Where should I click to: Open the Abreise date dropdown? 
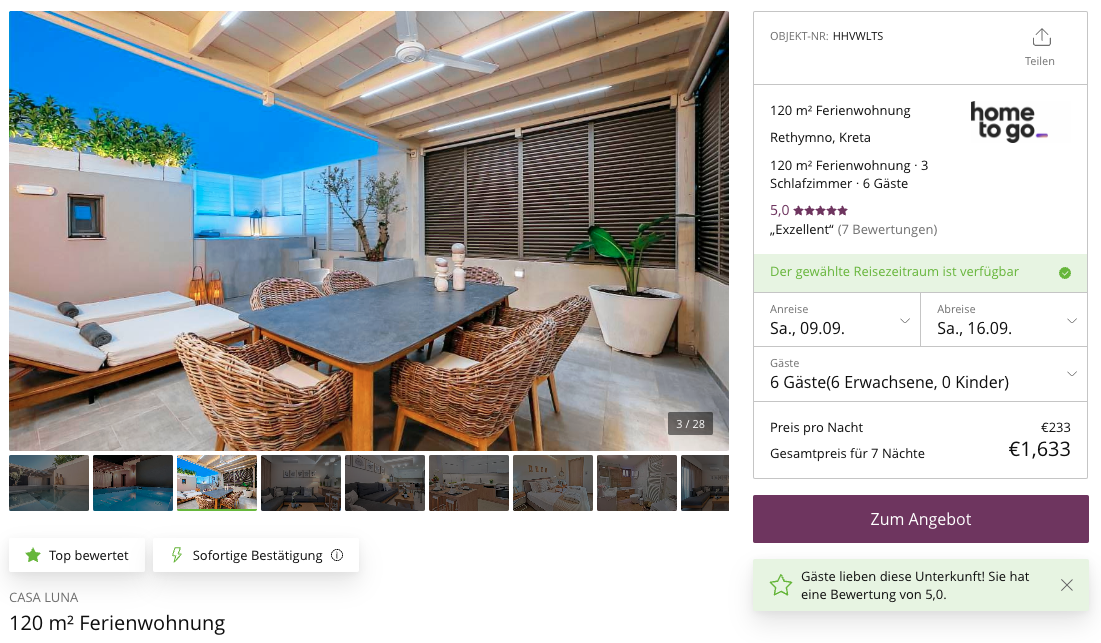point(1004,319)
